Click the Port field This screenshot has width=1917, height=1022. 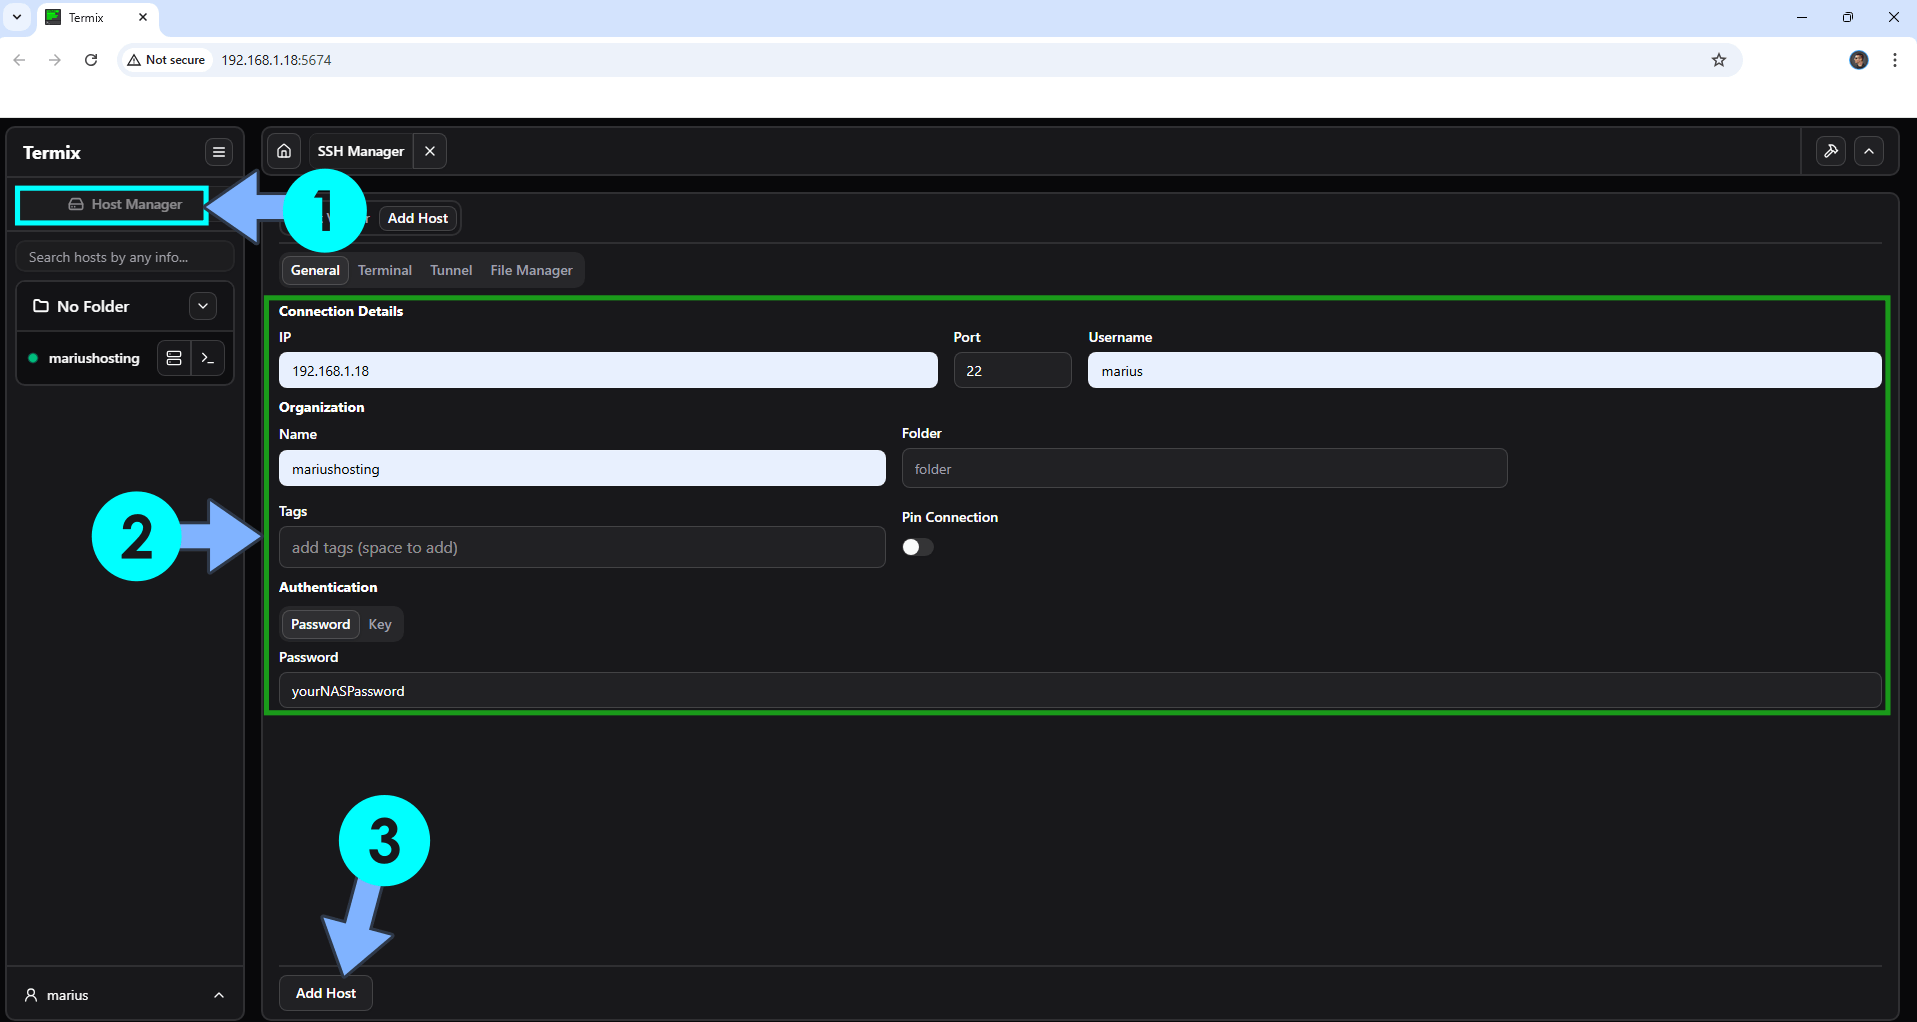click(x=1012, y=370)
